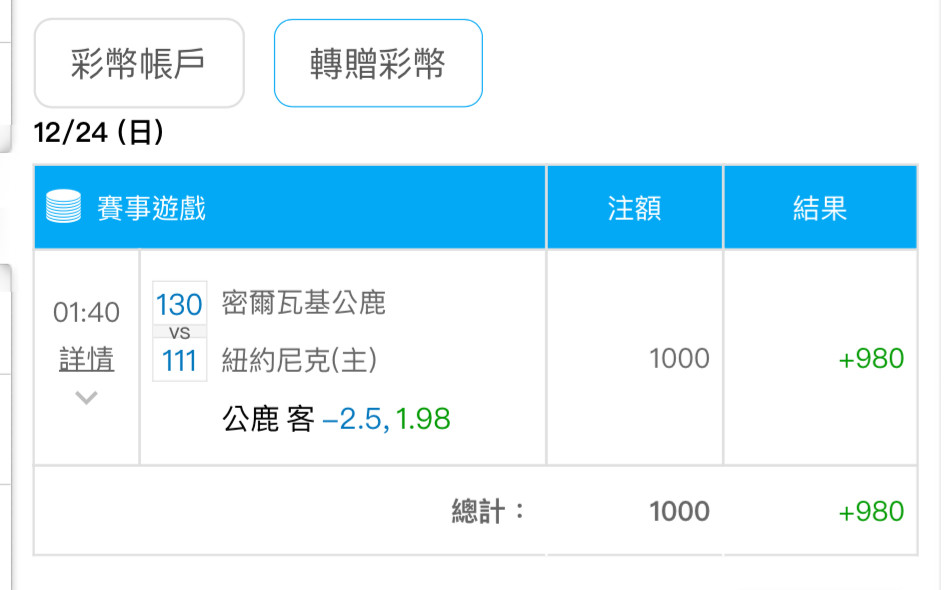
Task: Select team name 紐約尼克(主)
Action: pos(299,360)
